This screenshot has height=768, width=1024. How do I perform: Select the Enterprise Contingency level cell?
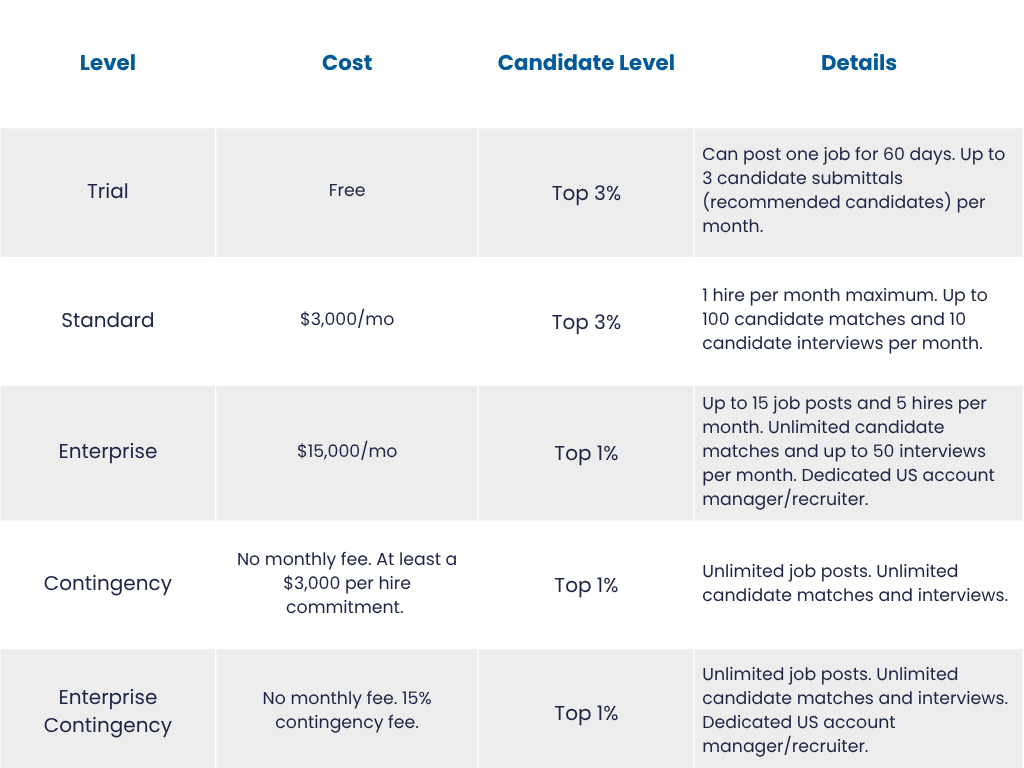pyautogui.click(x=108, y=711)
